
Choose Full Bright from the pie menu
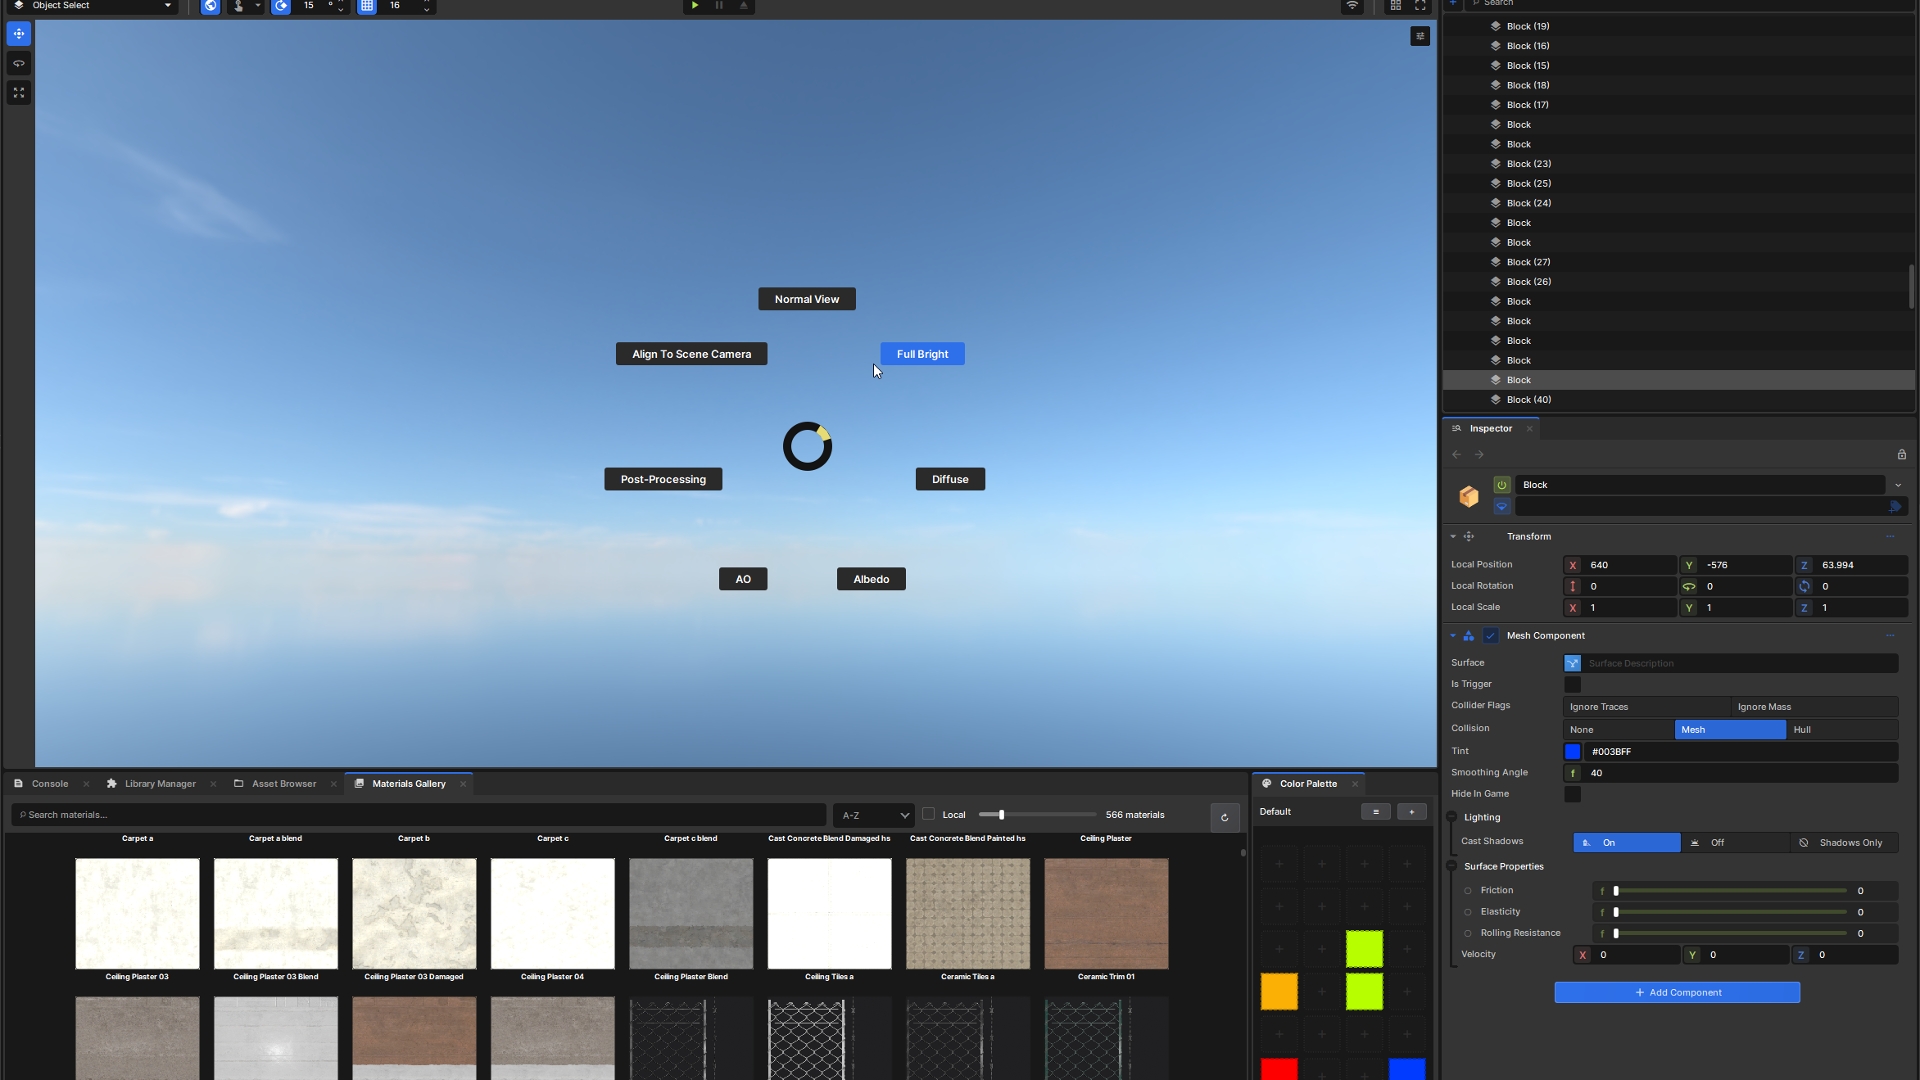click(922, 354)
